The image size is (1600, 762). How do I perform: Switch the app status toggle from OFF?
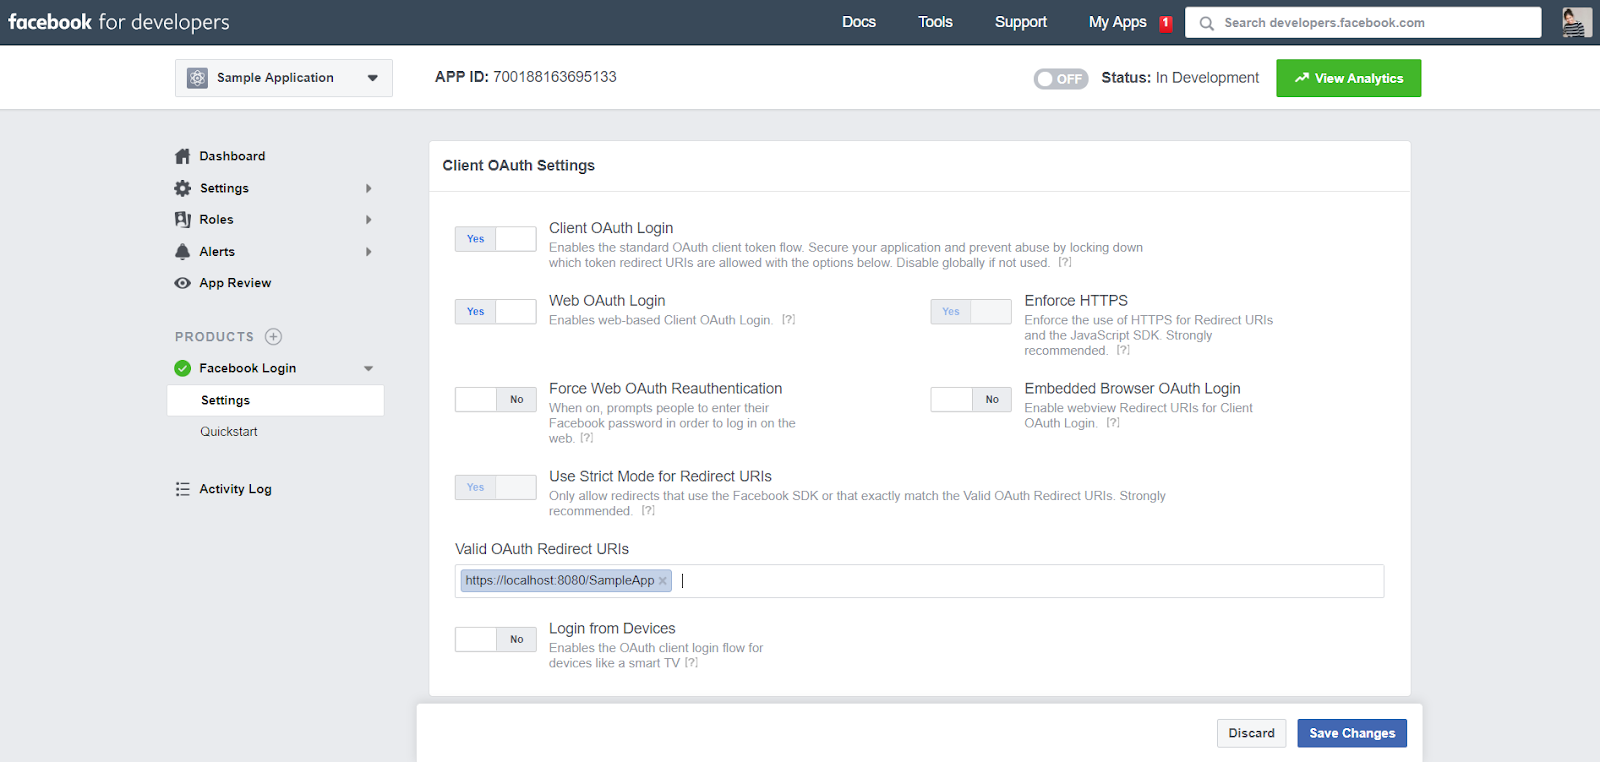click(1061, 79)
